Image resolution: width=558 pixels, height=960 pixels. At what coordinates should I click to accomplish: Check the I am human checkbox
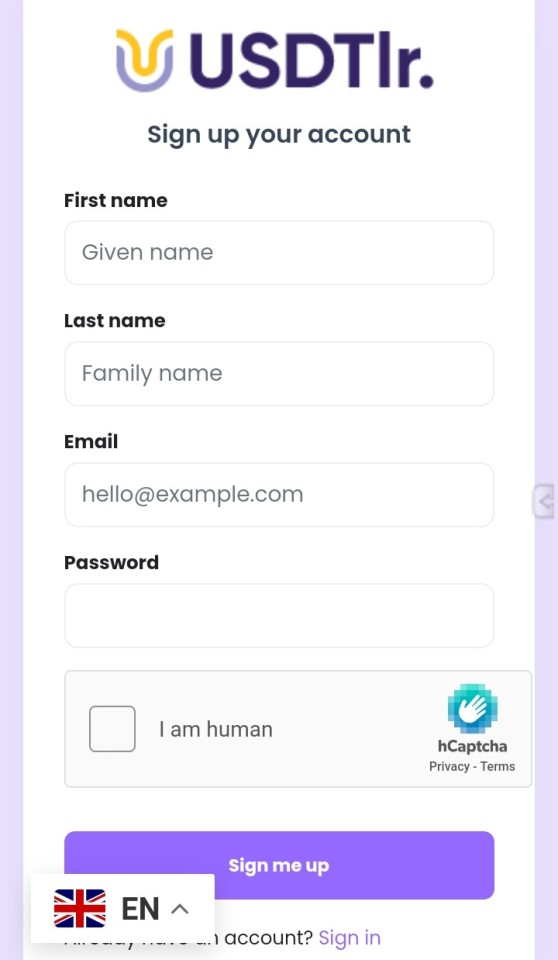[112, 729]
